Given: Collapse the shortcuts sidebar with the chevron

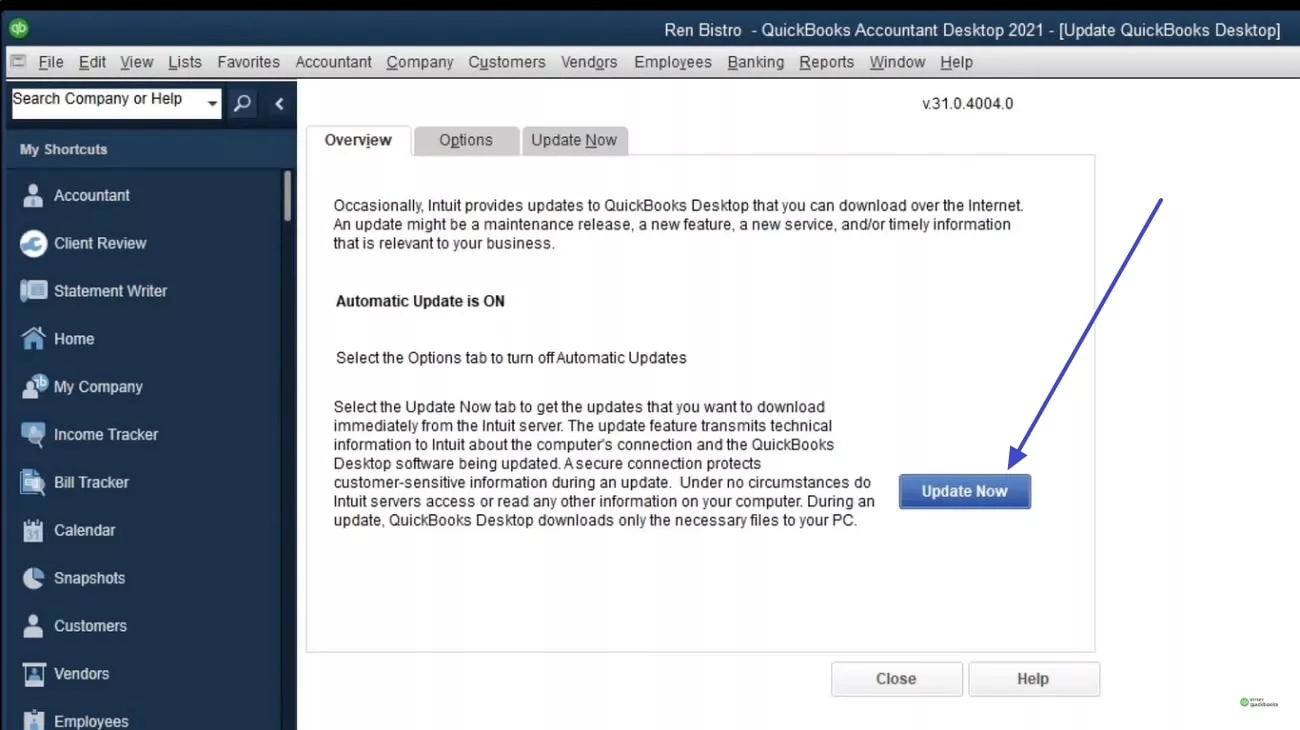Looking at the screenshot, I should pyautogui.click(x=279, y=103).
